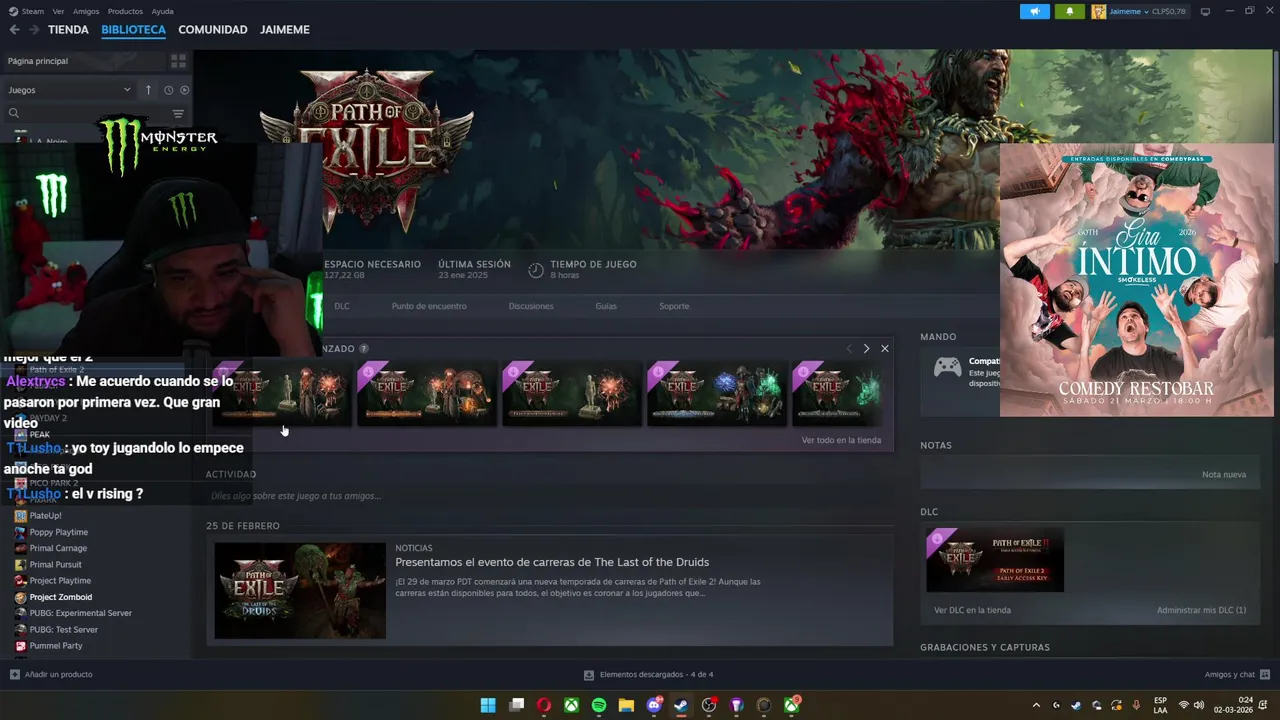Switch to the JAIMEME profile tab
Screen dimensions: 1280x720
[x=285, y=30]
